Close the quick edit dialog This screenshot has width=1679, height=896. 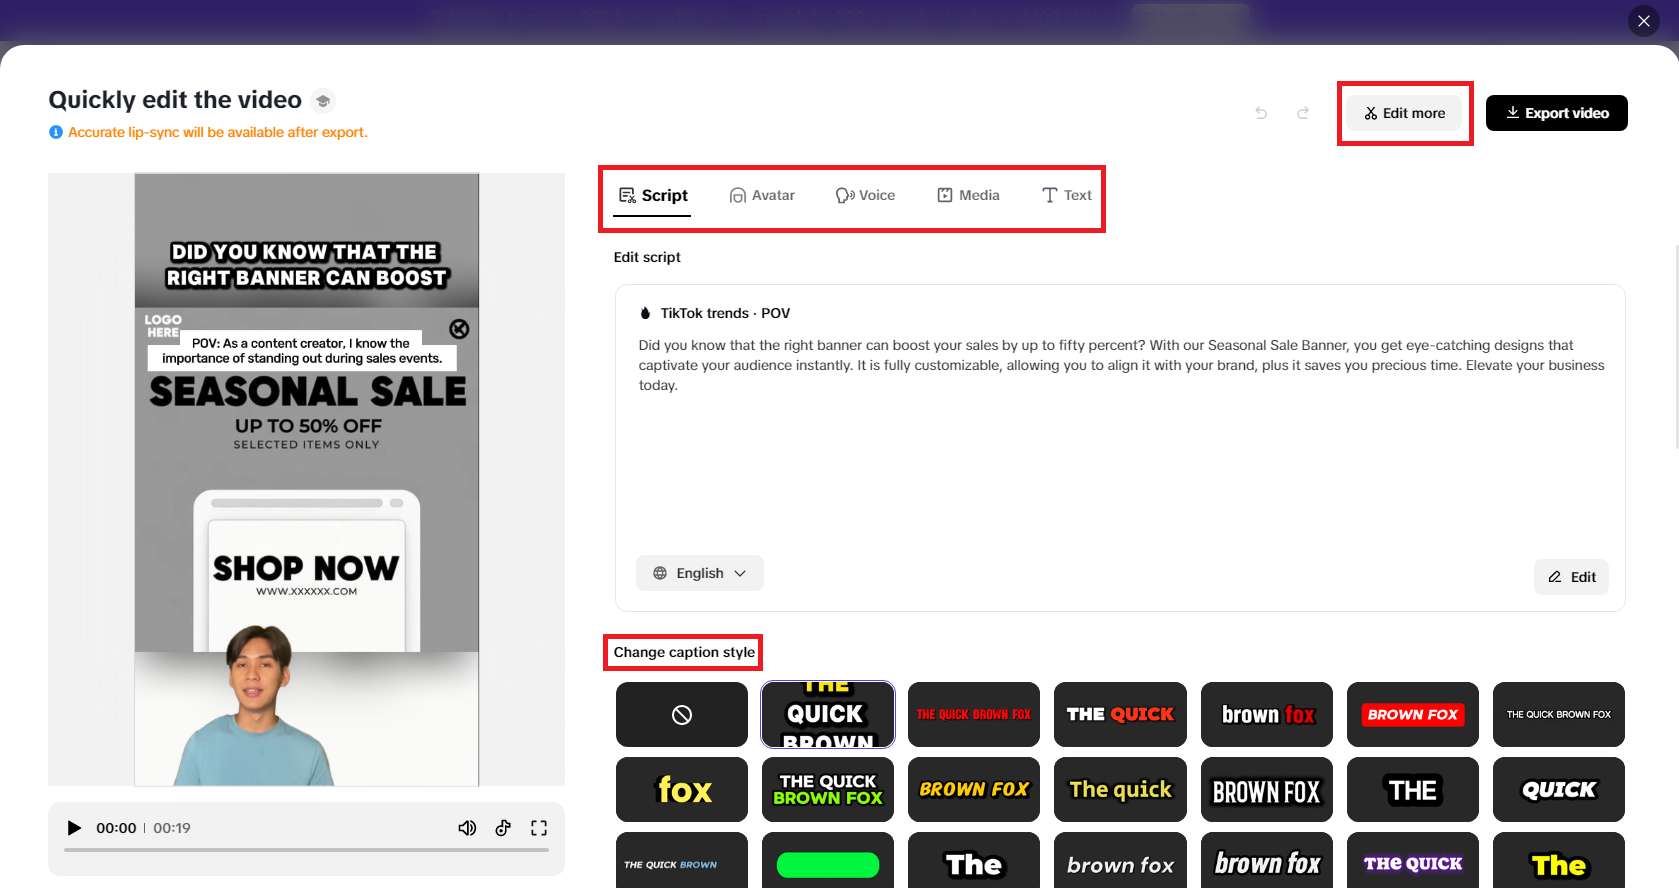pyautogui.click(x=1644, y=21)
